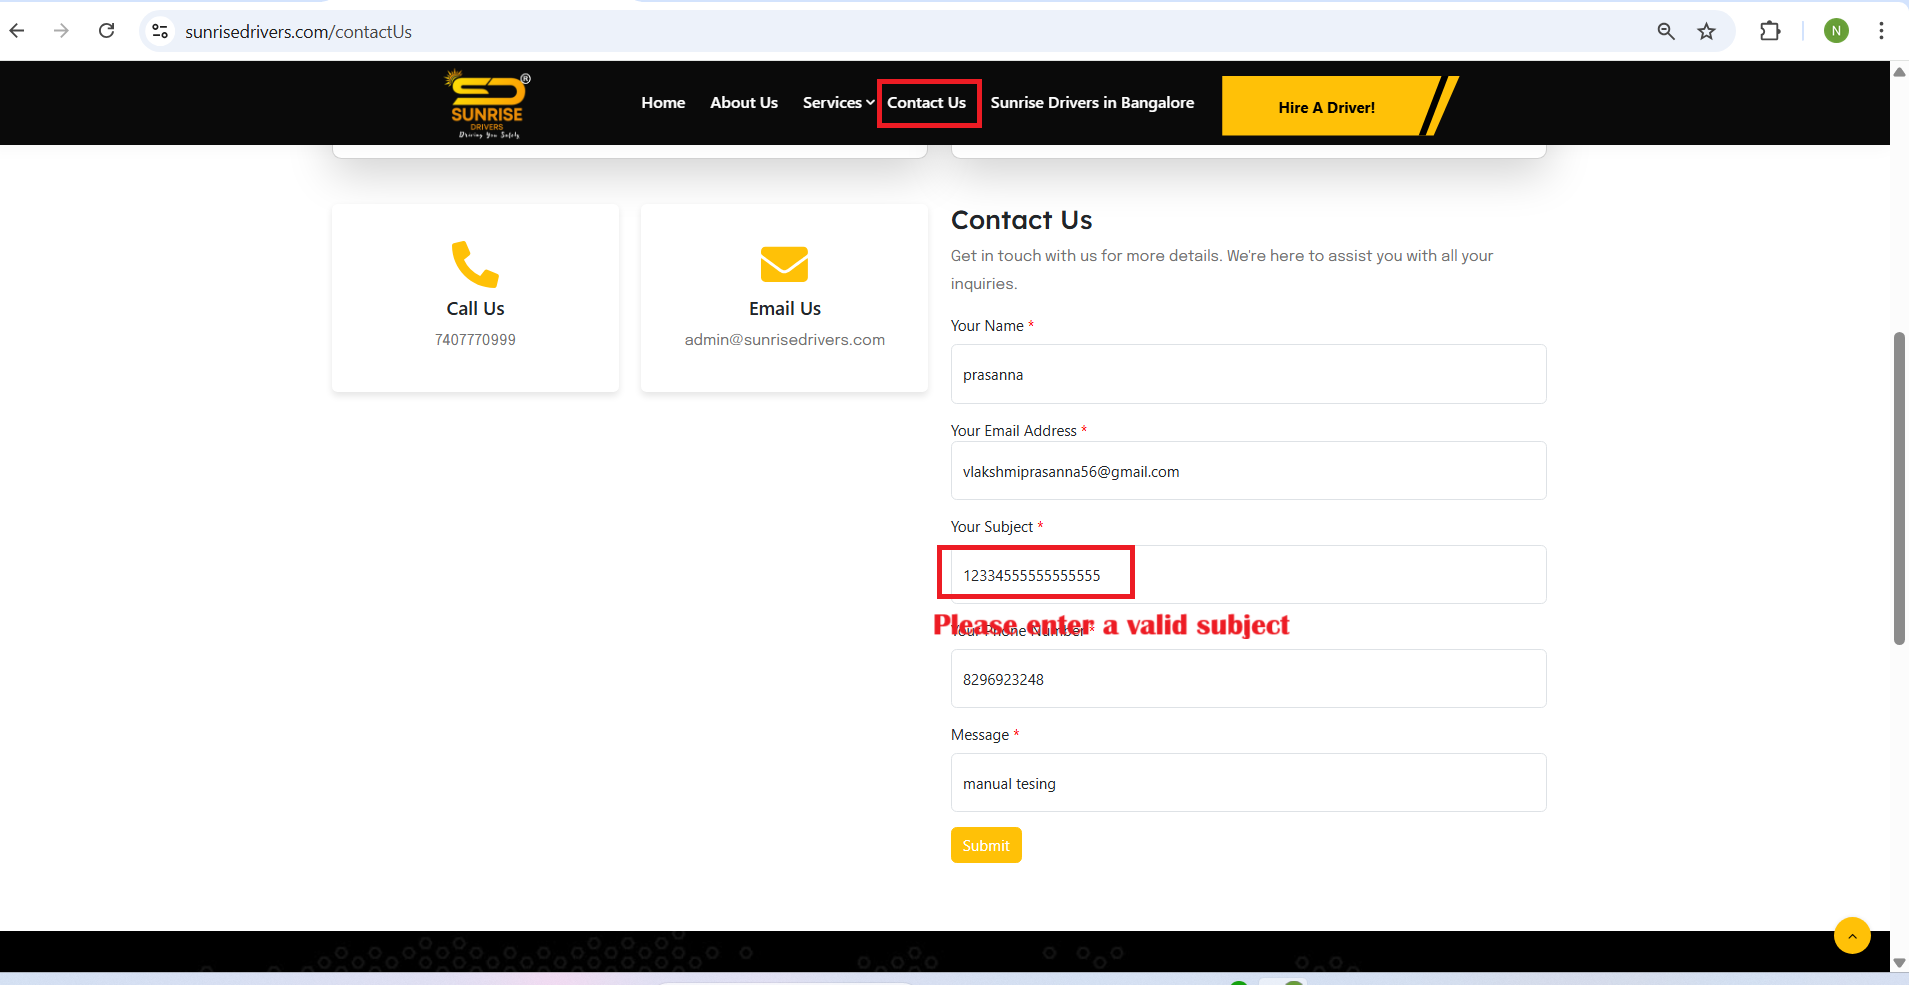The image size is (1909, 985).
Task: Expand the Services dropdown menu
Action: pyautogui.click(x=838, y=103)
